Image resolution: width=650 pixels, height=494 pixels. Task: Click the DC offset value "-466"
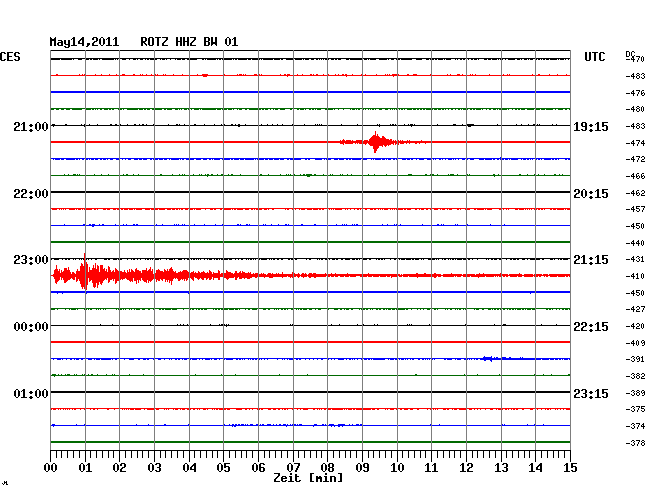pos(635,176)
